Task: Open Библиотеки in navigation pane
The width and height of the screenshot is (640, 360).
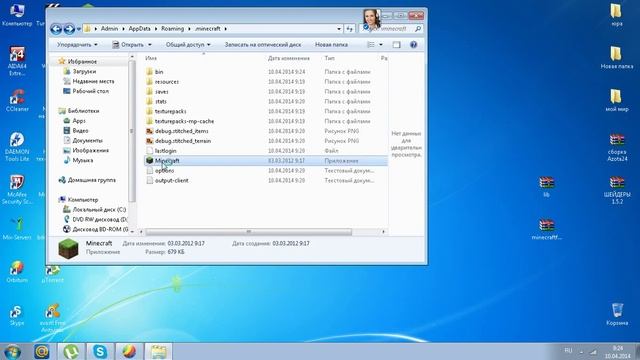Action: [83, 111]
